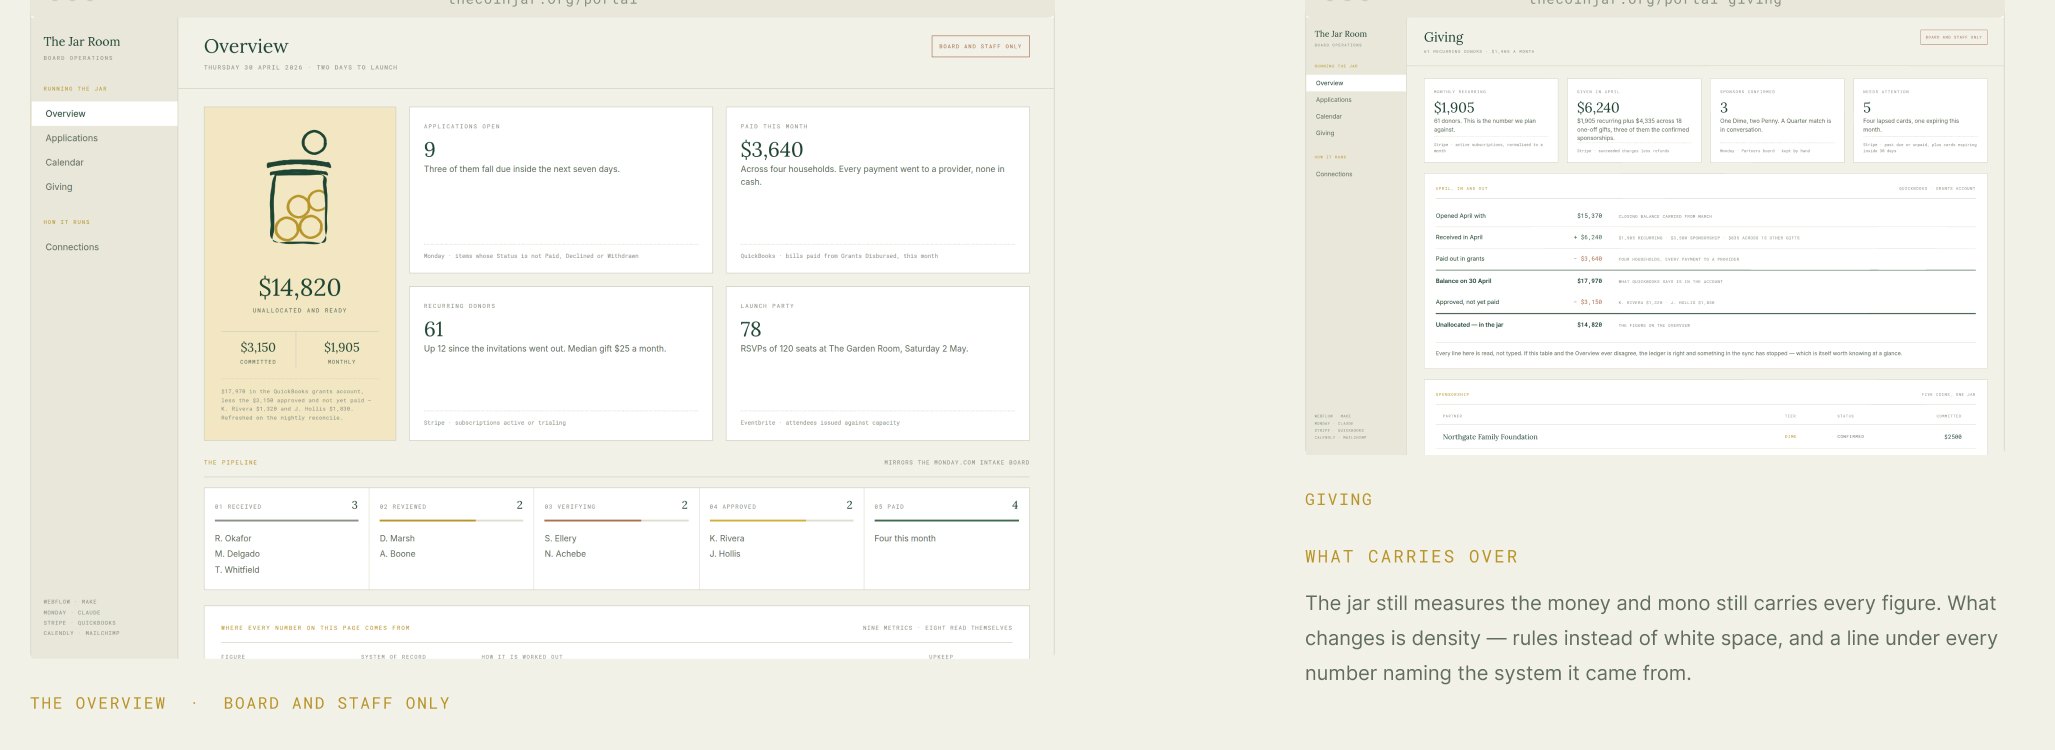Viewport: 2055px width, 750px height.
Task: Click the Balance on 30 April ledger row
Action: 1705,281
